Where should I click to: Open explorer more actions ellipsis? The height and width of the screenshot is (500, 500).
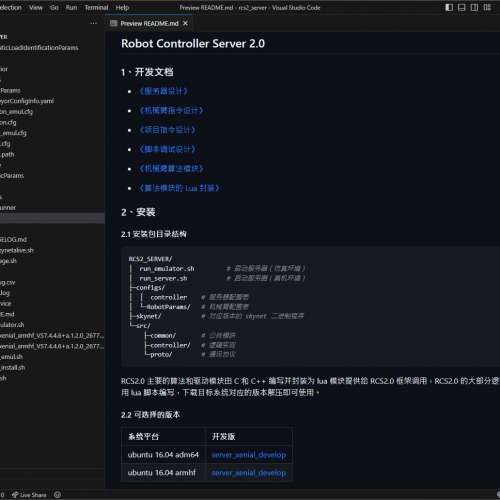pos(94,23)
